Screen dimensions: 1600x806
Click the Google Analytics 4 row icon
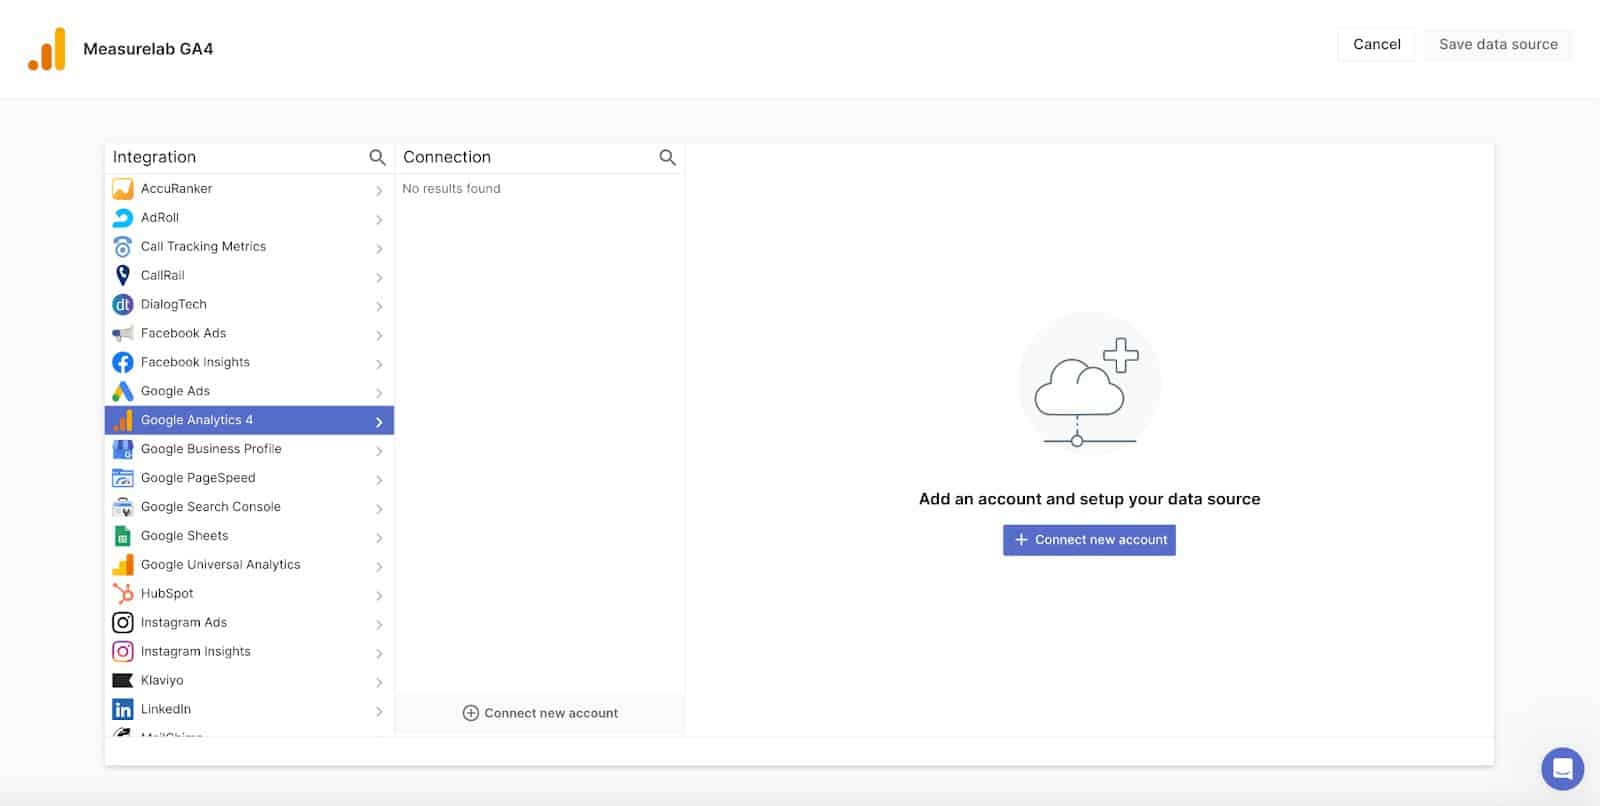(123, 421)
